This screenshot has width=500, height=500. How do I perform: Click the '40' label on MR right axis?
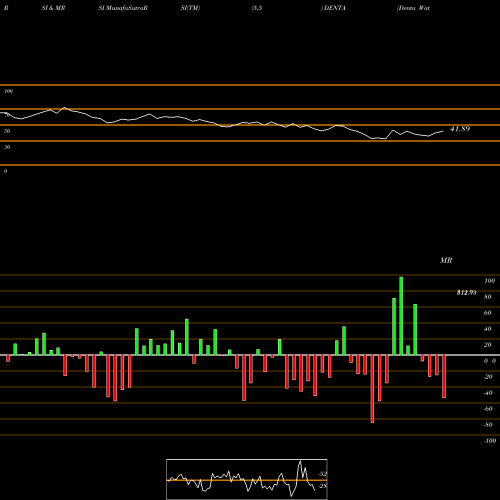tap(488, 329)
